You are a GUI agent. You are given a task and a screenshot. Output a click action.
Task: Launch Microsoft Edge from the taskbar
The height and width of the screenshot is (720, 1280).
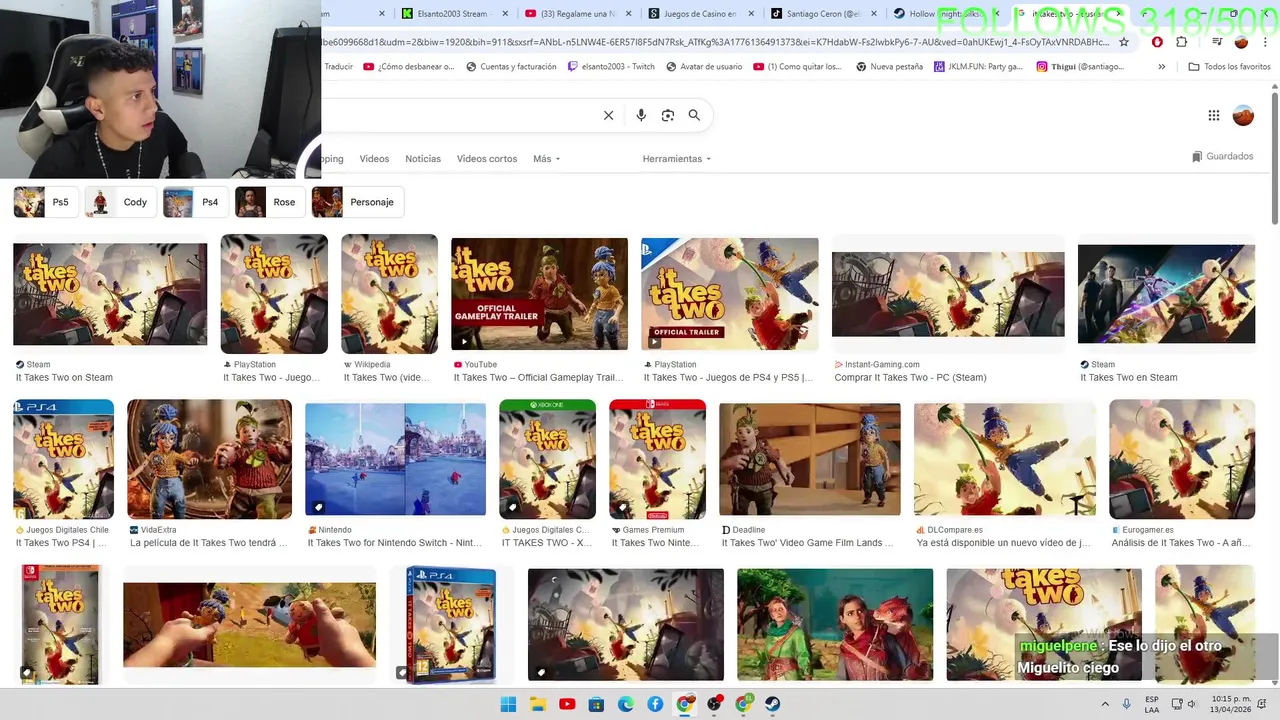click(625, 704)
